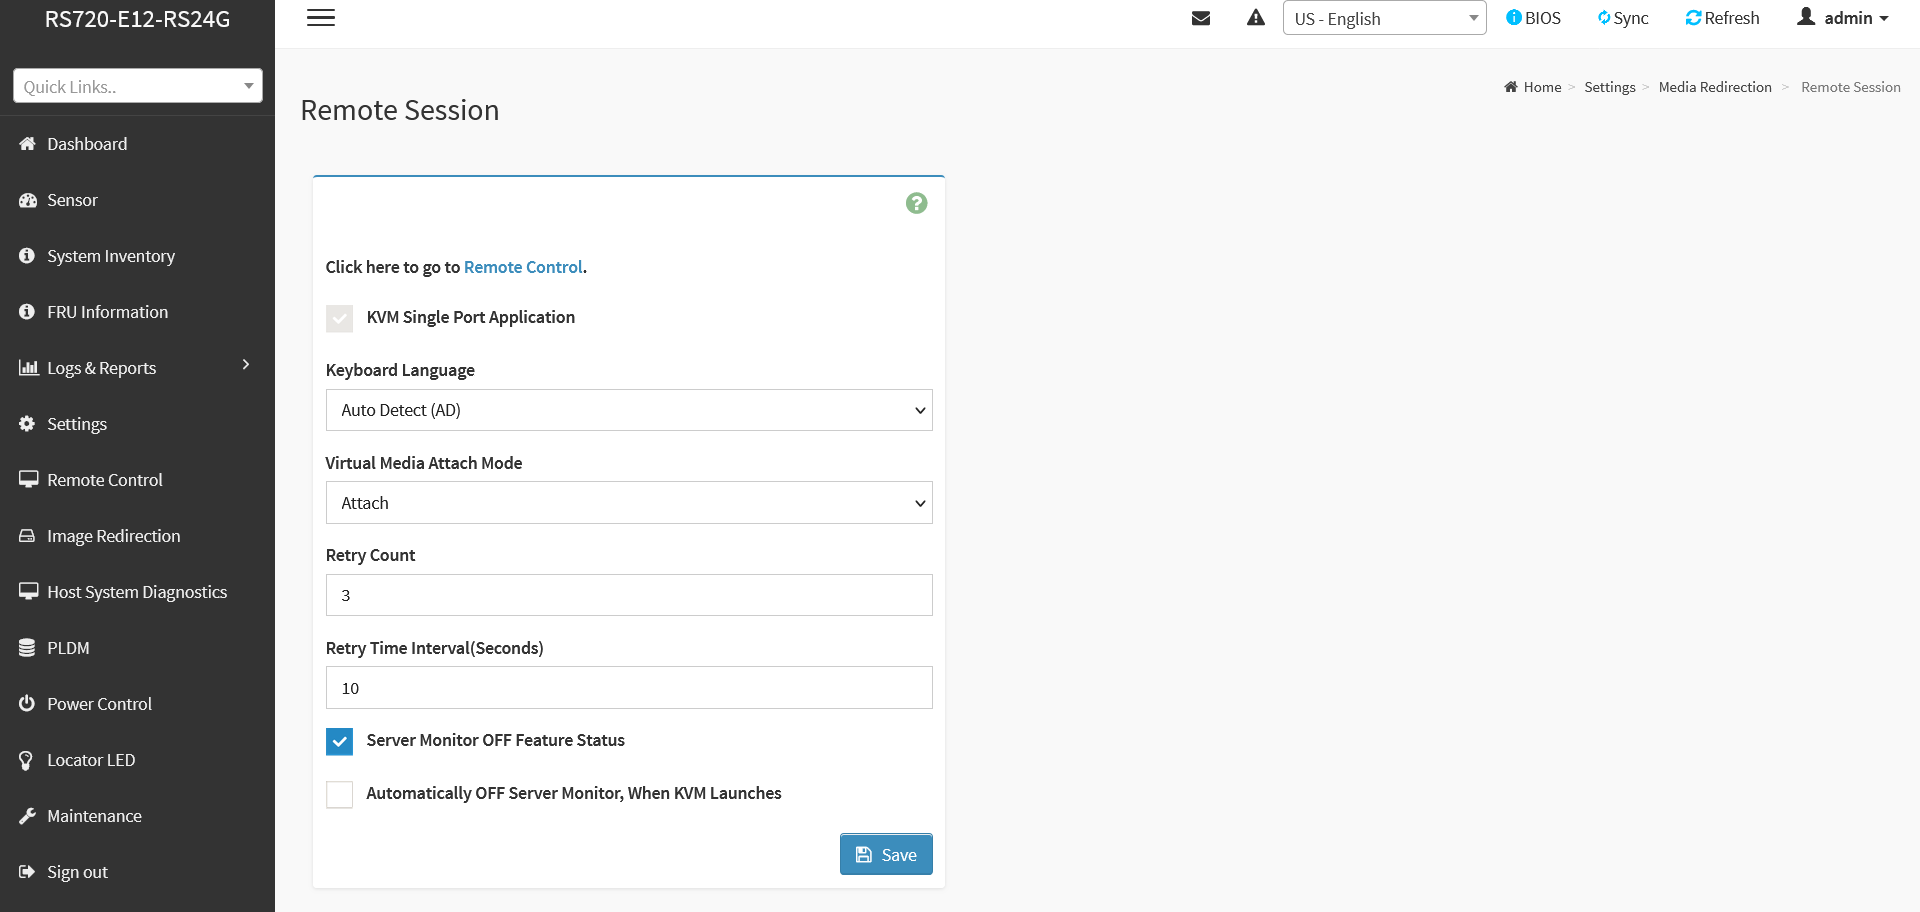Open the Virtual Media Attach Mode dropdown
The image size is (1920, 912).
point(629,503)
